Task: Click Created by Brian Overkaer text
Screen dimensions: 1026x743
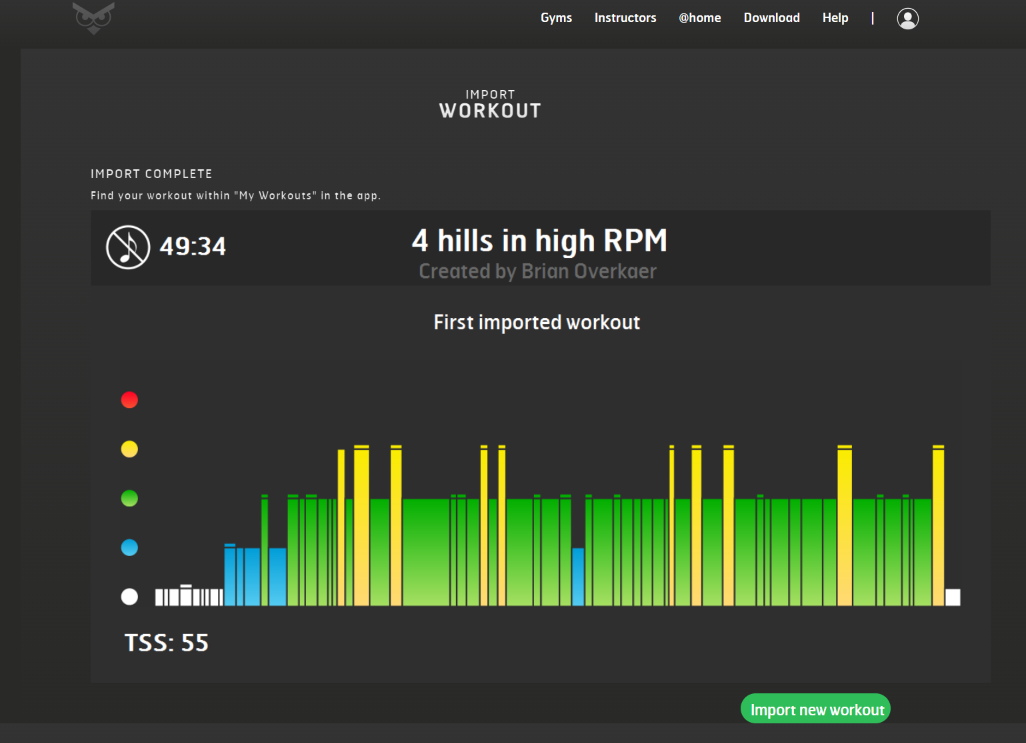Action: (x=538, y=271)
